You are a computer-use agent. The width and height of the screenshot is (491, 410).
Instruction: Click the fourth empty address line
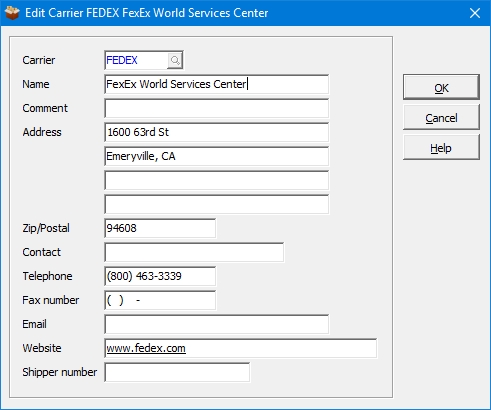[x=217, y=204]
